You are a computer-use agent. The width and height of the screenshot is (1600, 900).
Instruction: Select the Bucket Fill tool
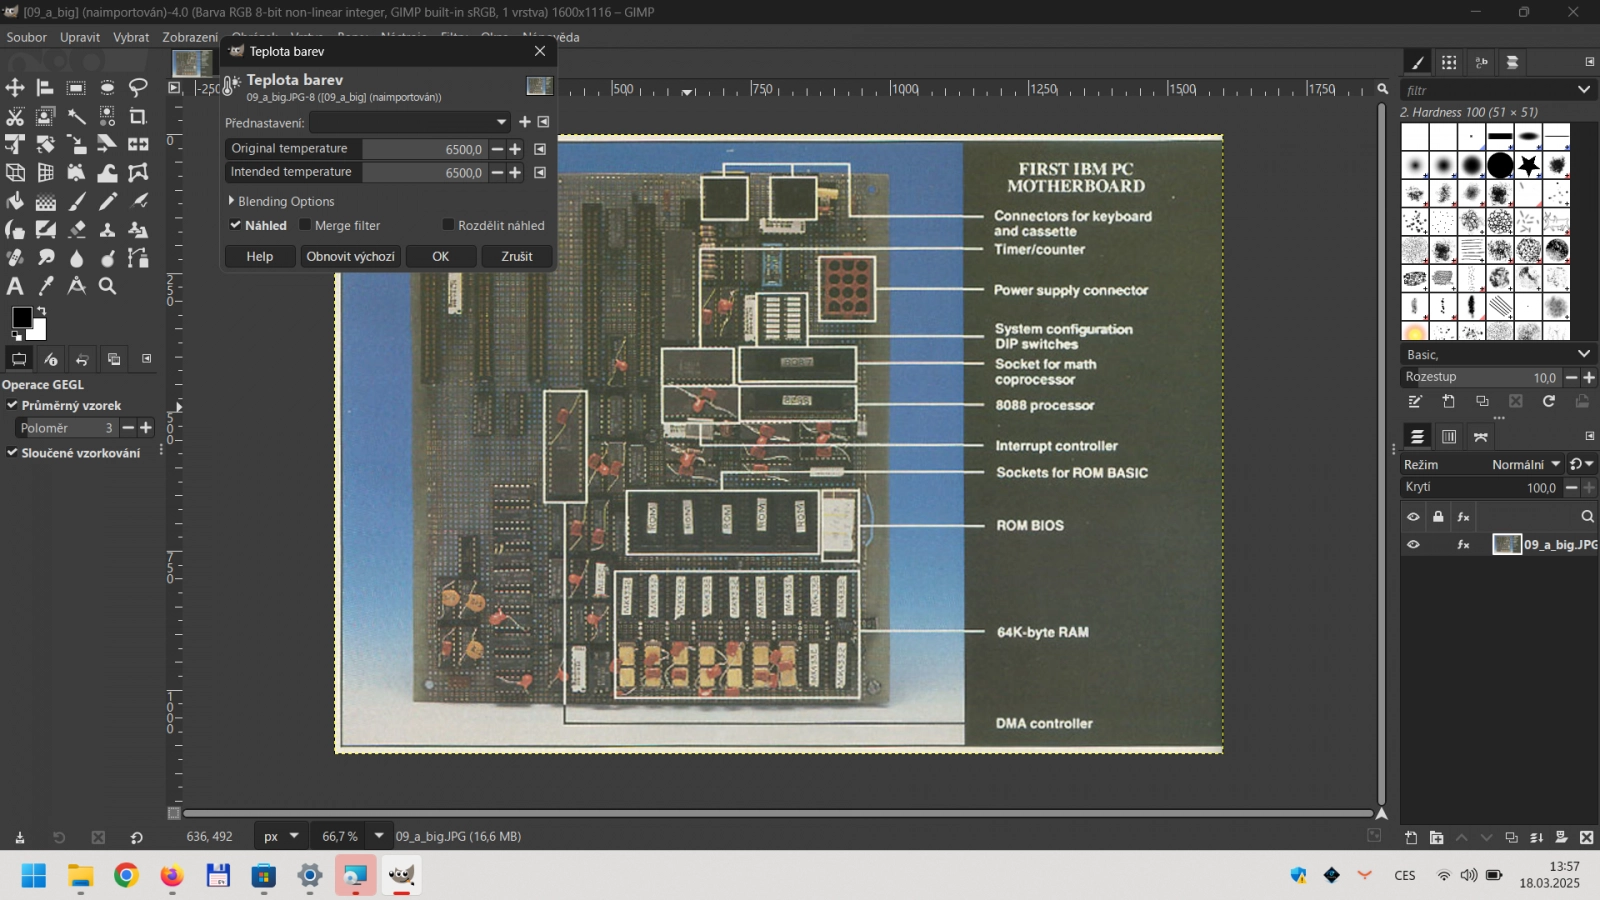tap(15, 201)
